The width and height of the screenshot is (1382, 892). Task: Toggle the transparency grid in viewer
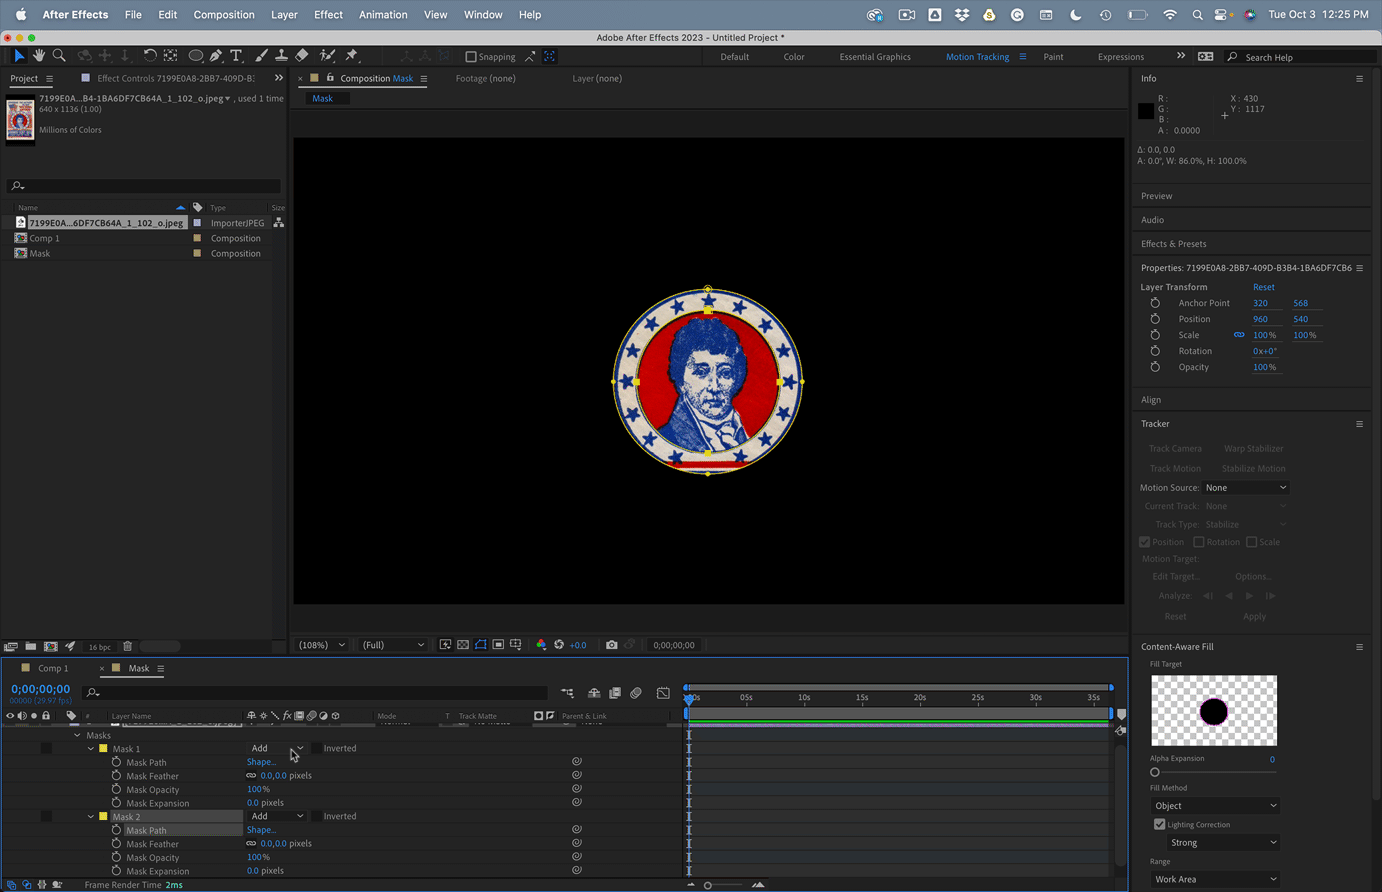(463, 645)
